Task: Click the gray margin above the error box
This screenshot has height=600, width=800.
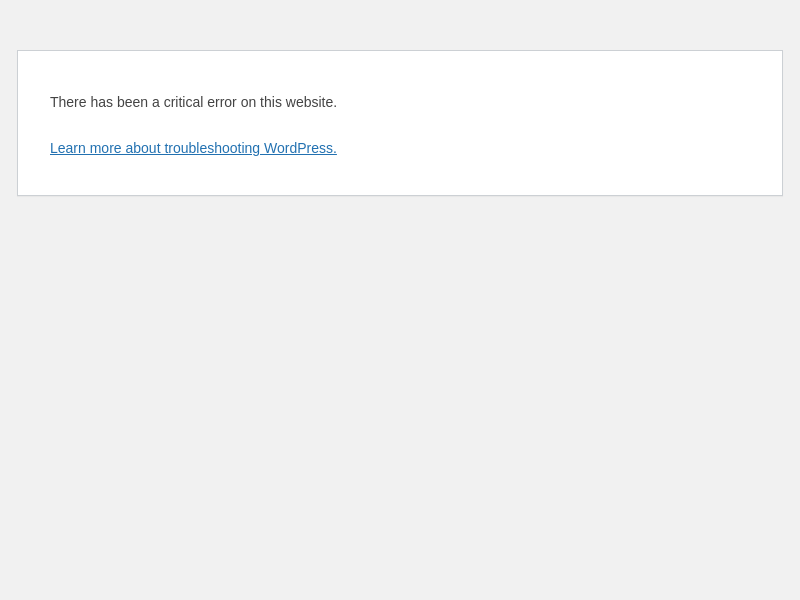Action: (x=400, y=25)
